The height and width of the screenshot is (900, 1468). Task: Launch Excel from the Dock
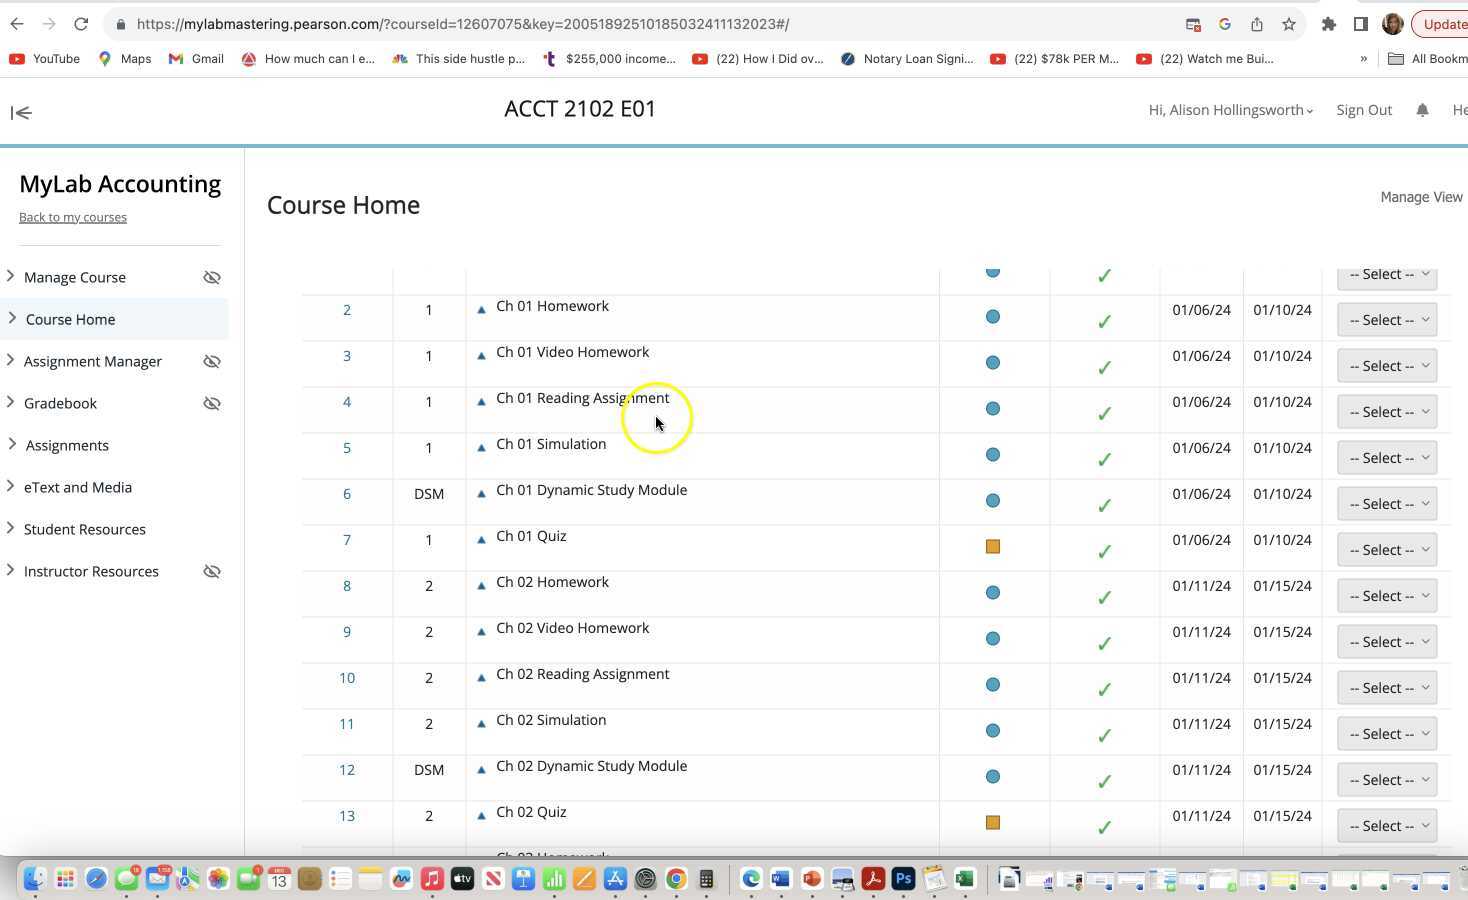pyautogui.click(x=964, y=879)
